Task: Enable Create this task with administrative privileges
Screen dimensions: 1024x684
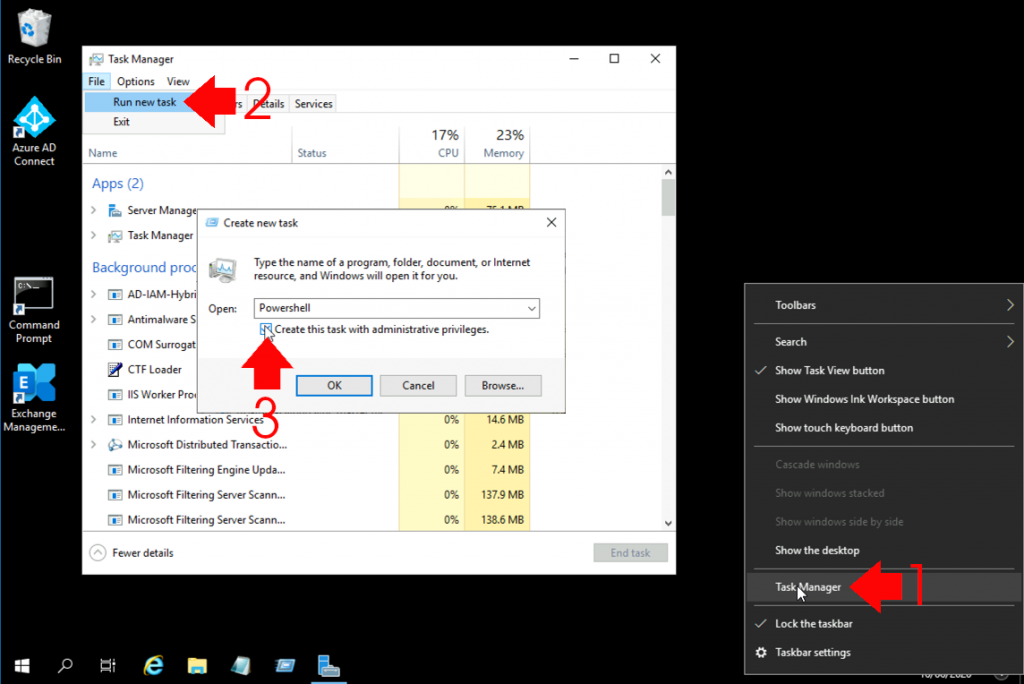Action: point(266,329)
